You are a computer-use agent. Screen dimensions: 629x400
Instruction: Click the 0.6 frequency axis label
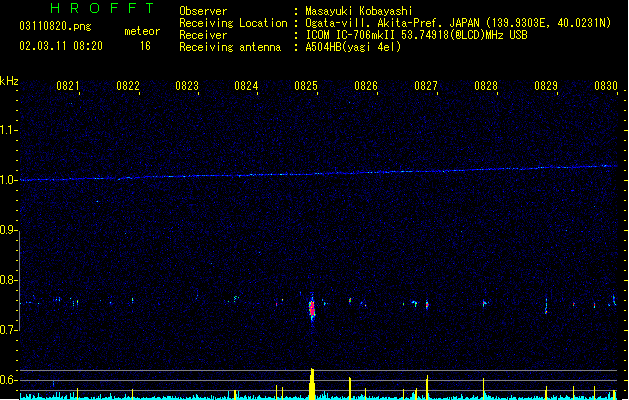click(8, 380)
